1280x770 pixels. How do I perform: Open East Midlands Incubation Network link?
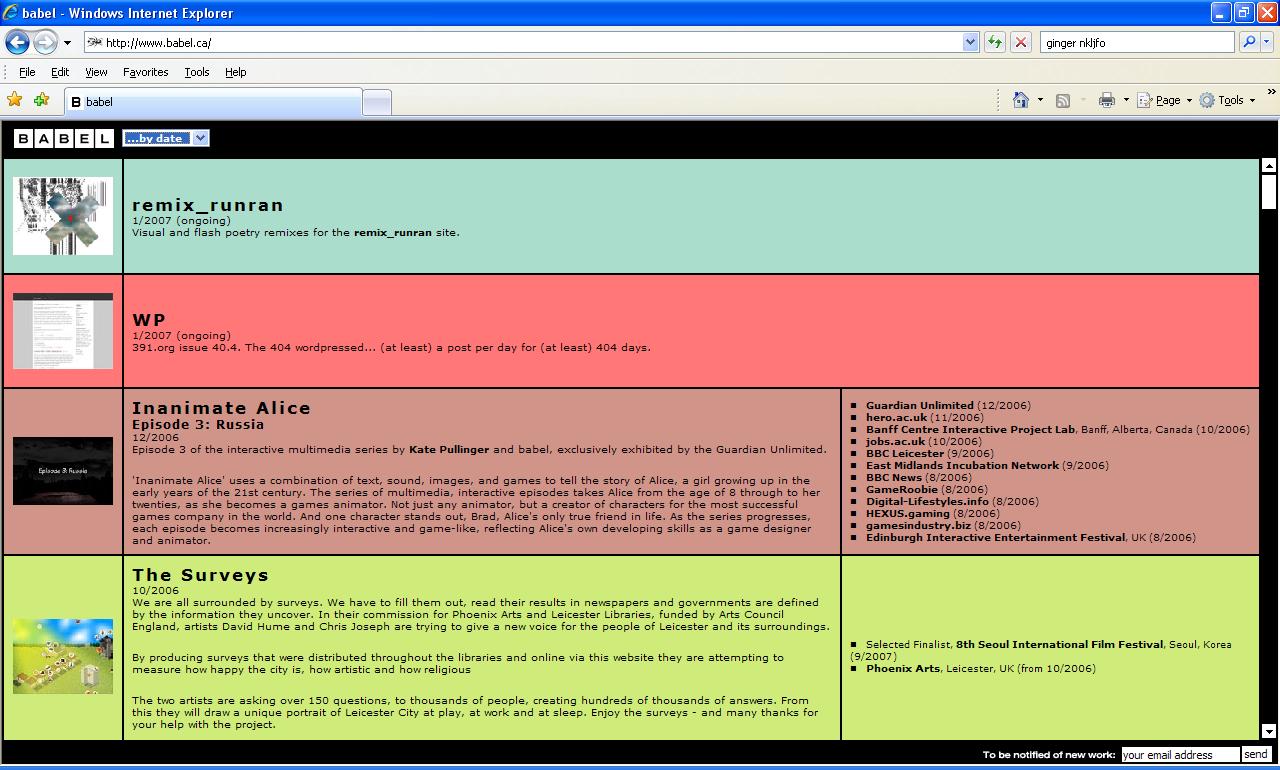[962, 465]
